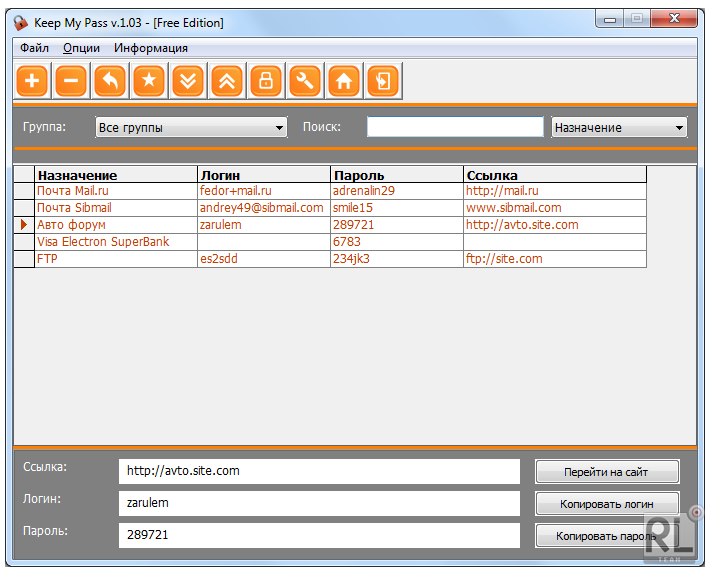Click the password cell 6783
The image size is (712, 572).
[397, 242]
